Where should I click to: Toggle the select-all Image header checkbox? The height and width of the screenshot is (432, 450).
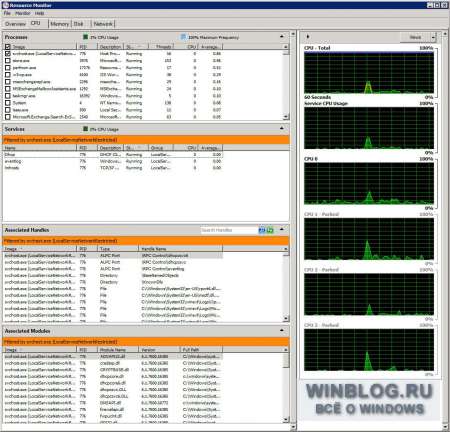8,47
